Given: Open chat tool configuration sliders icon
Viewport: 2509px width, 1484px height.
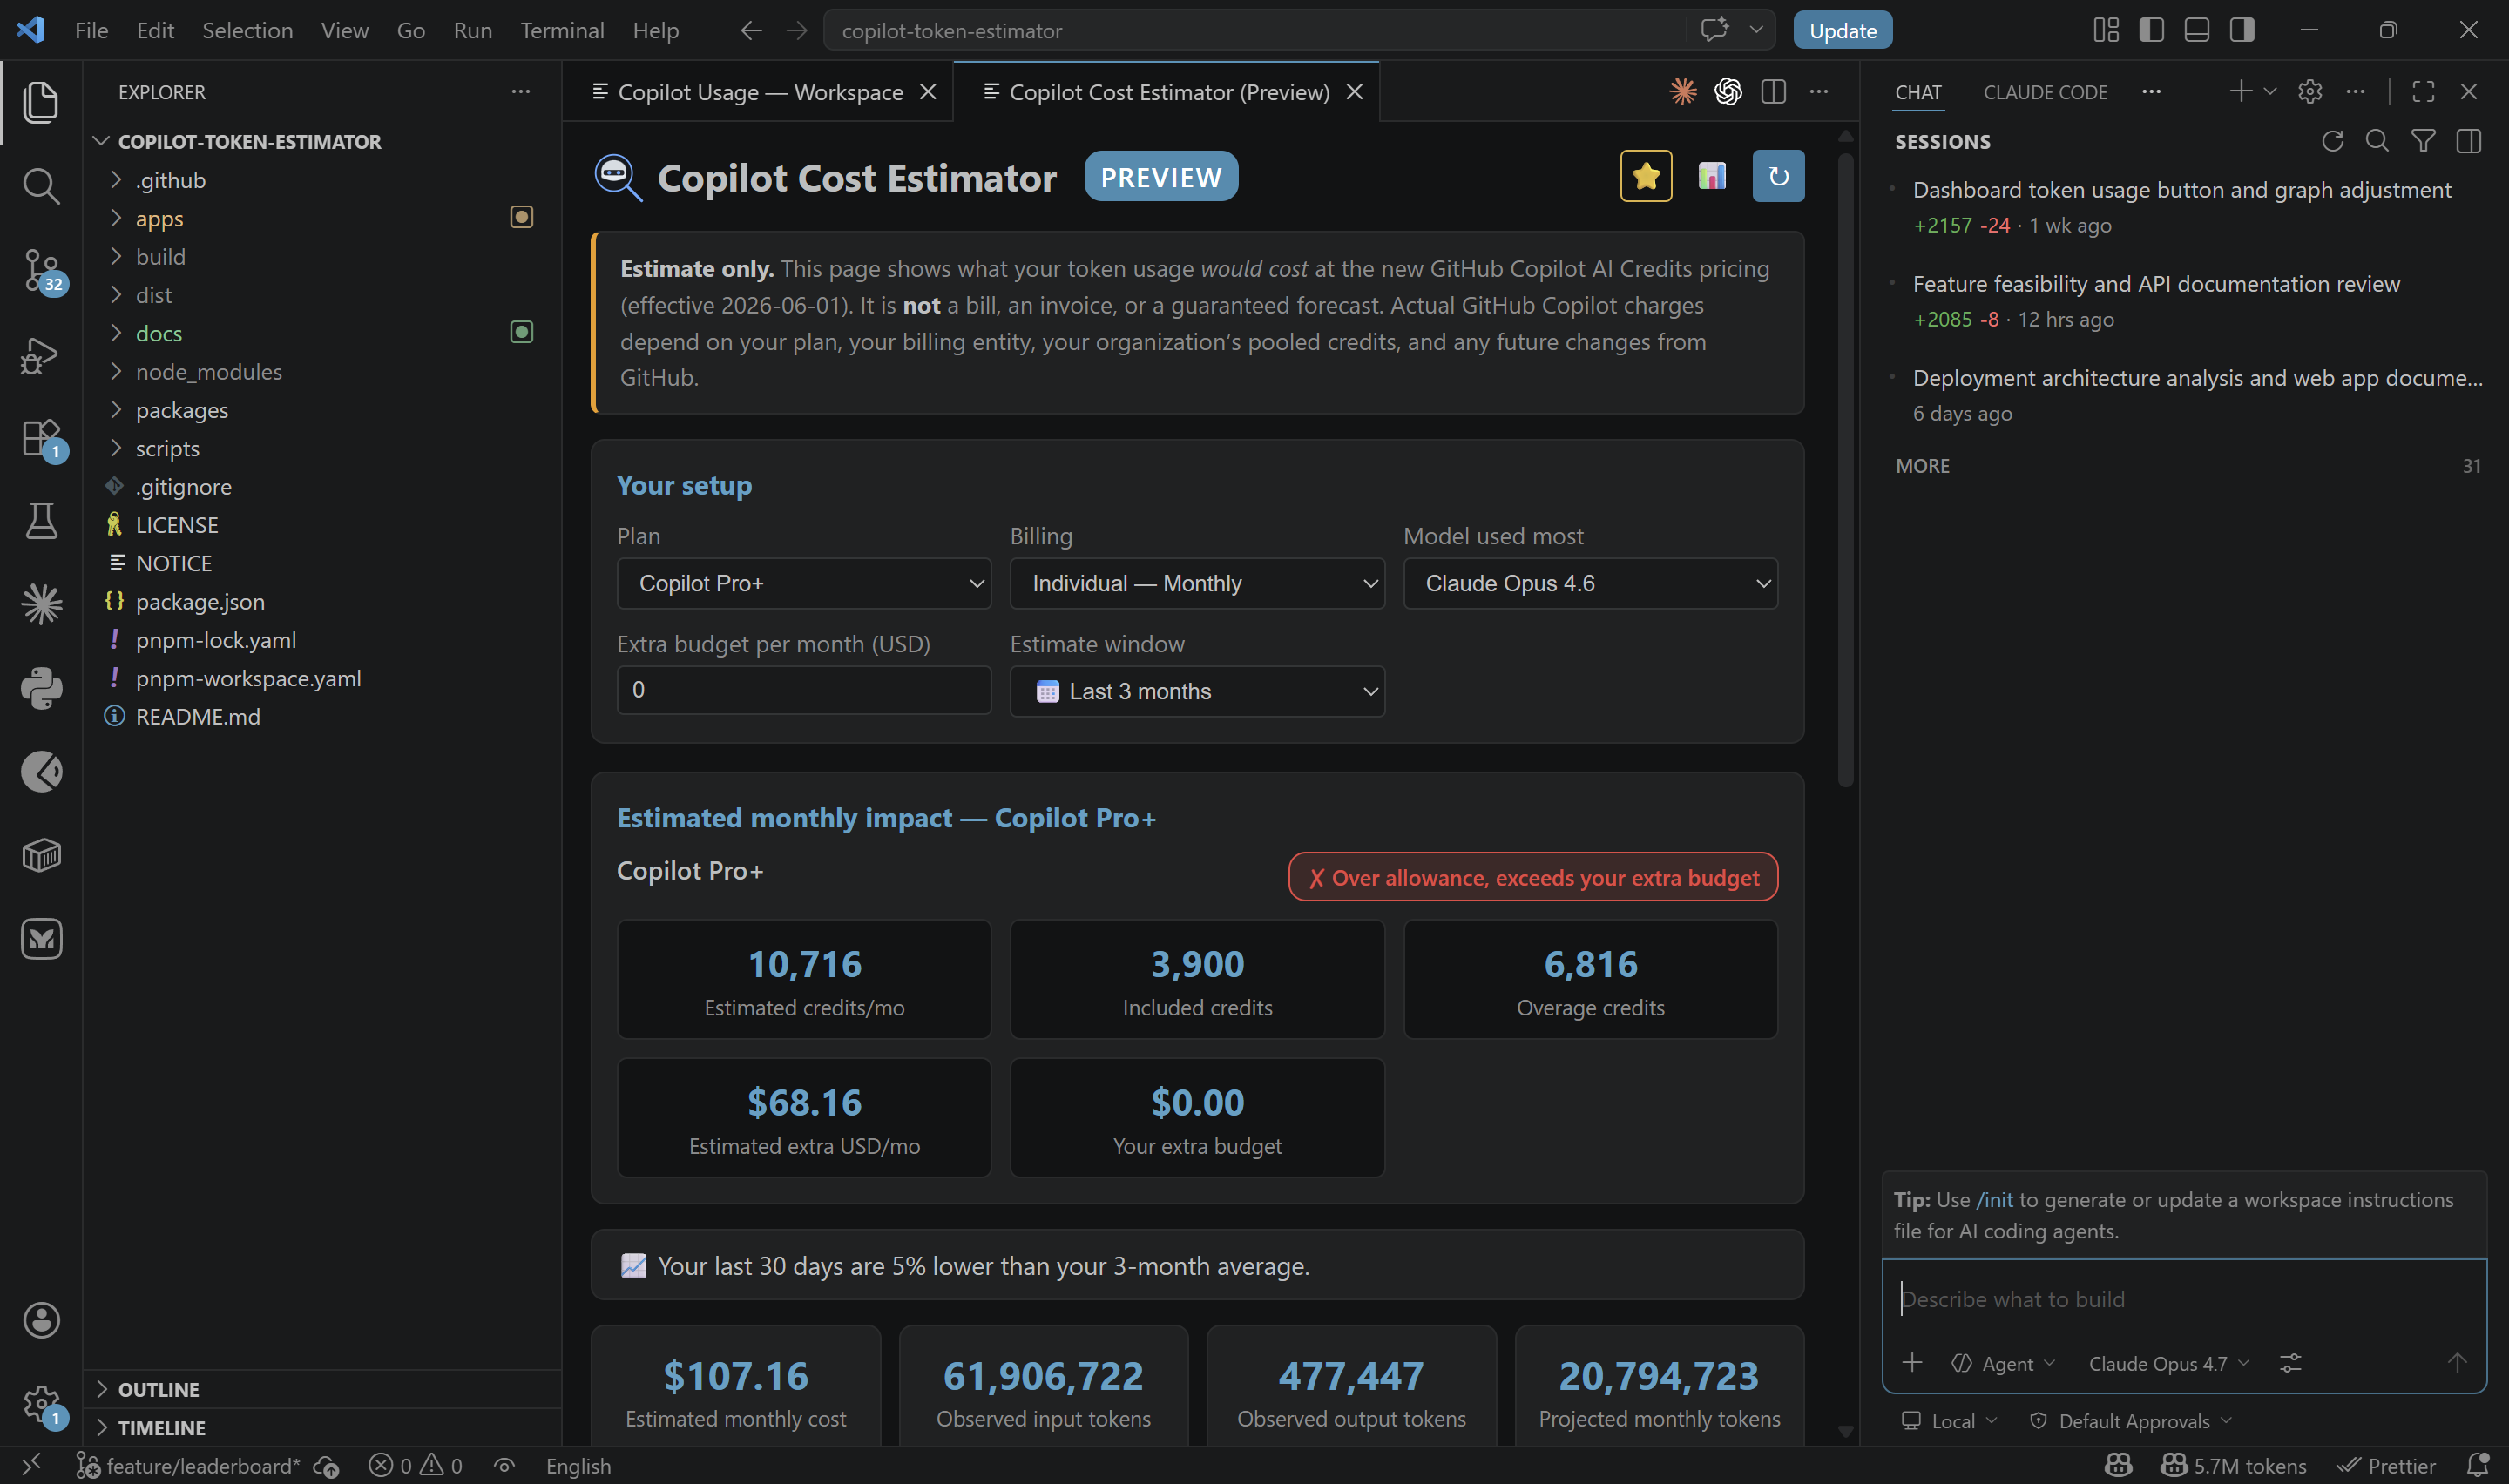Looking at the screenshot, I should click(x=2290, y=1363).
